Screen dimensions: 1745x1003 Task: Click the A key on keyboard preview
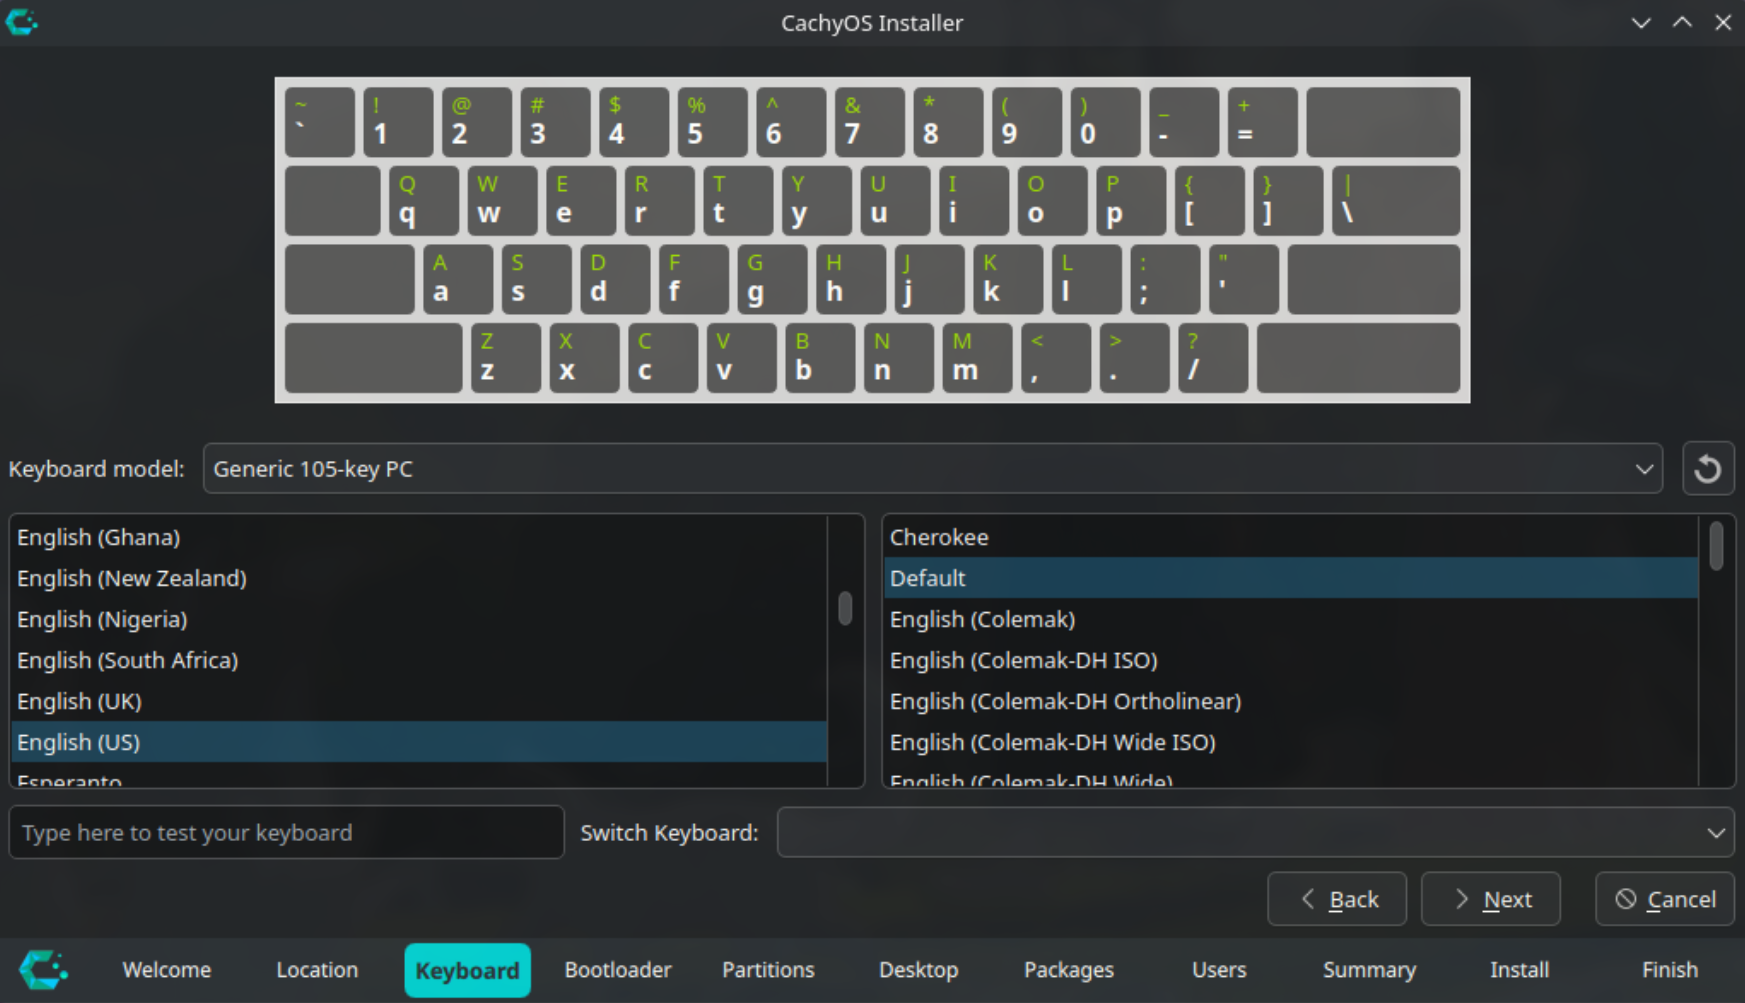click(x=458, y=280)
